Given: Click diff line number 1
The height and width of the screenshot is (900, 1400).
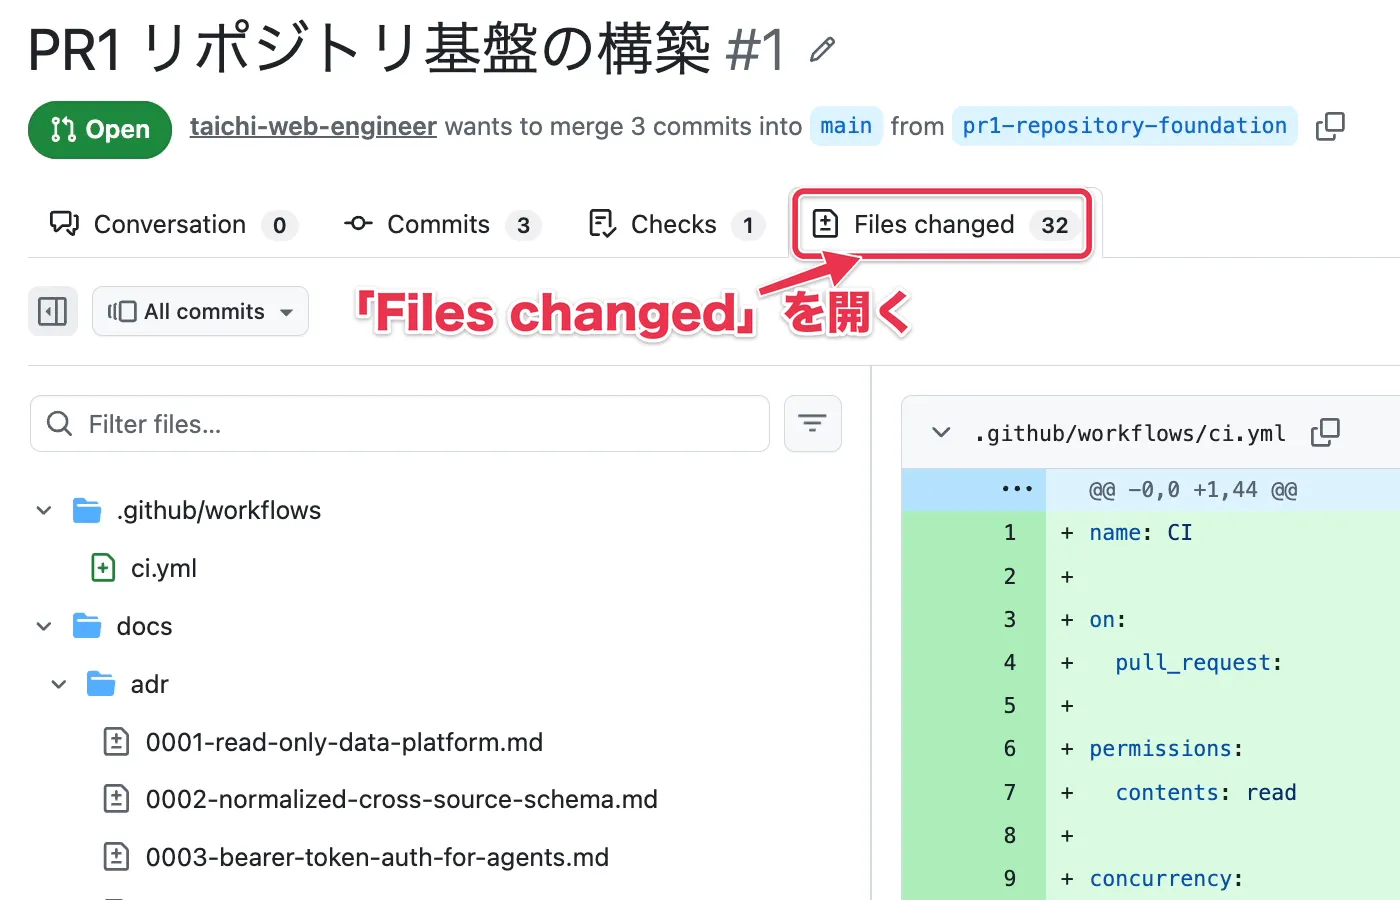Looking at the screenshot, I should coord(1010,533).
